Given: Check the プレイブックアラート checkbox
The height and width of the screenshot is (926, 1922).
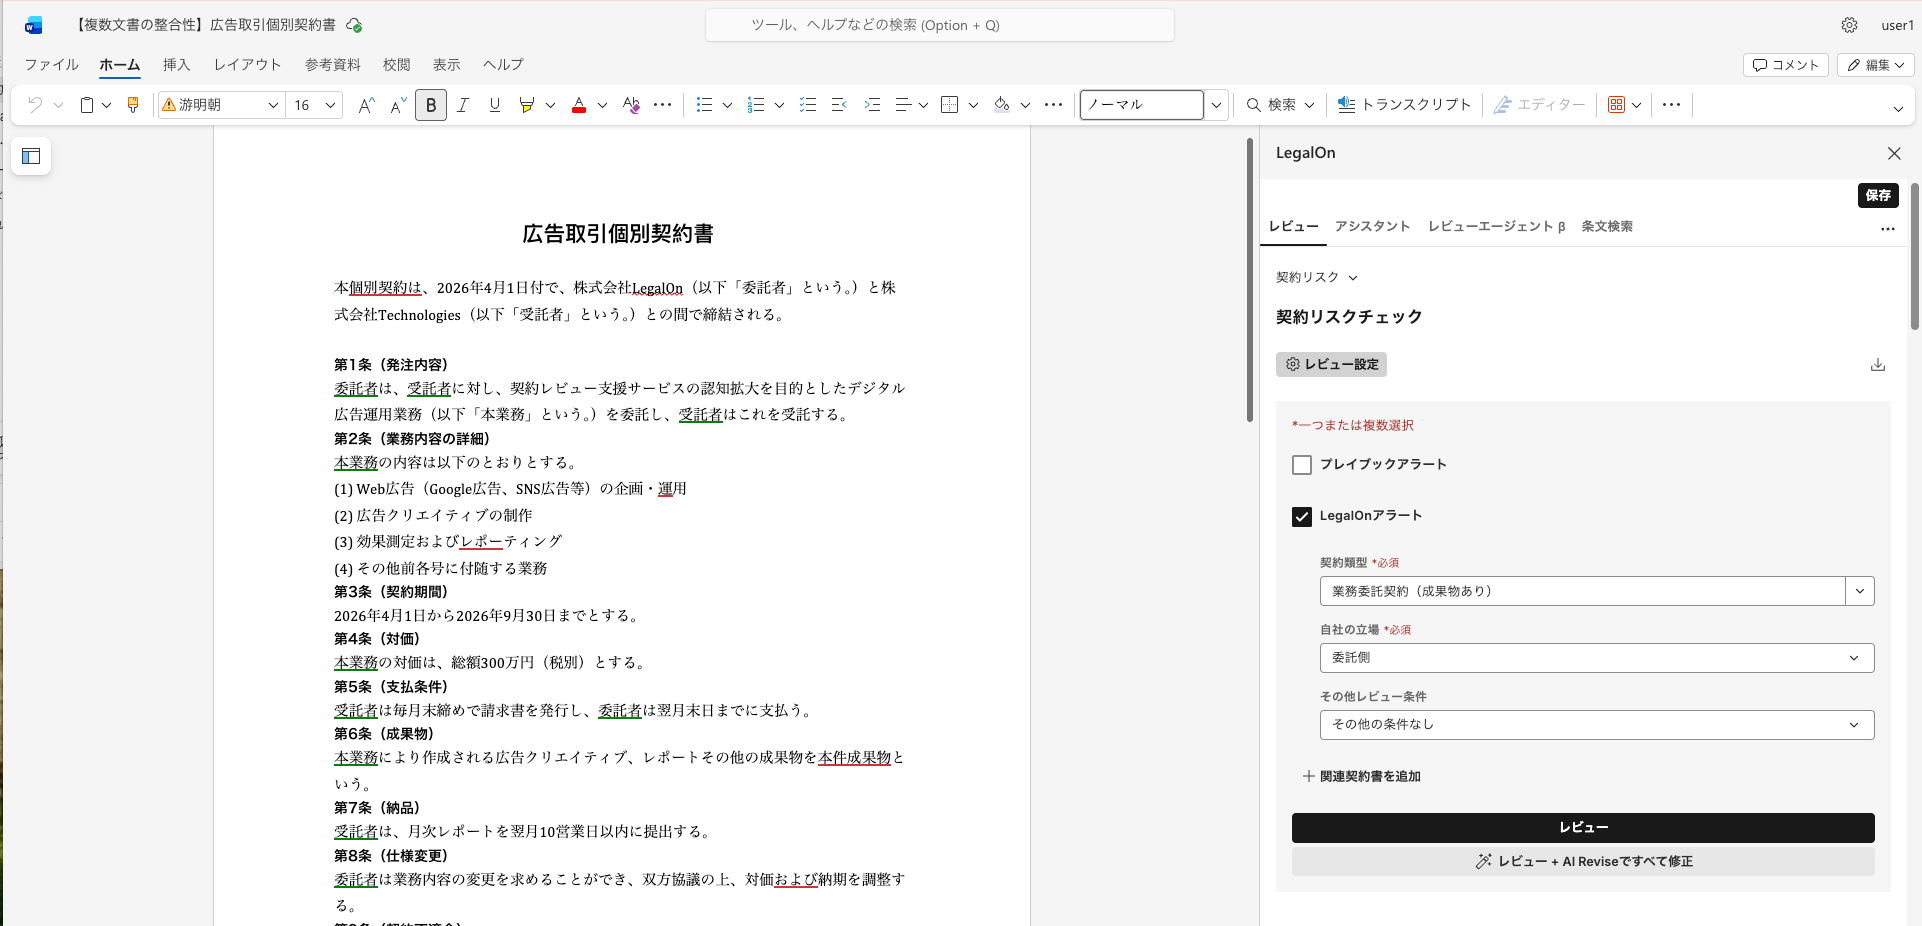Looking at the screenshot, I should [x=1302, y=465].
